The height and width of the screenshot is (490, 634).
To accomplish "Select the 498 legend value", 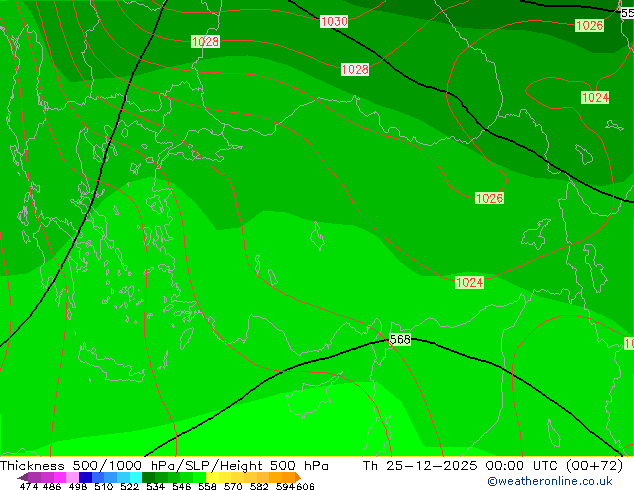I will click(x=78, y=486).
